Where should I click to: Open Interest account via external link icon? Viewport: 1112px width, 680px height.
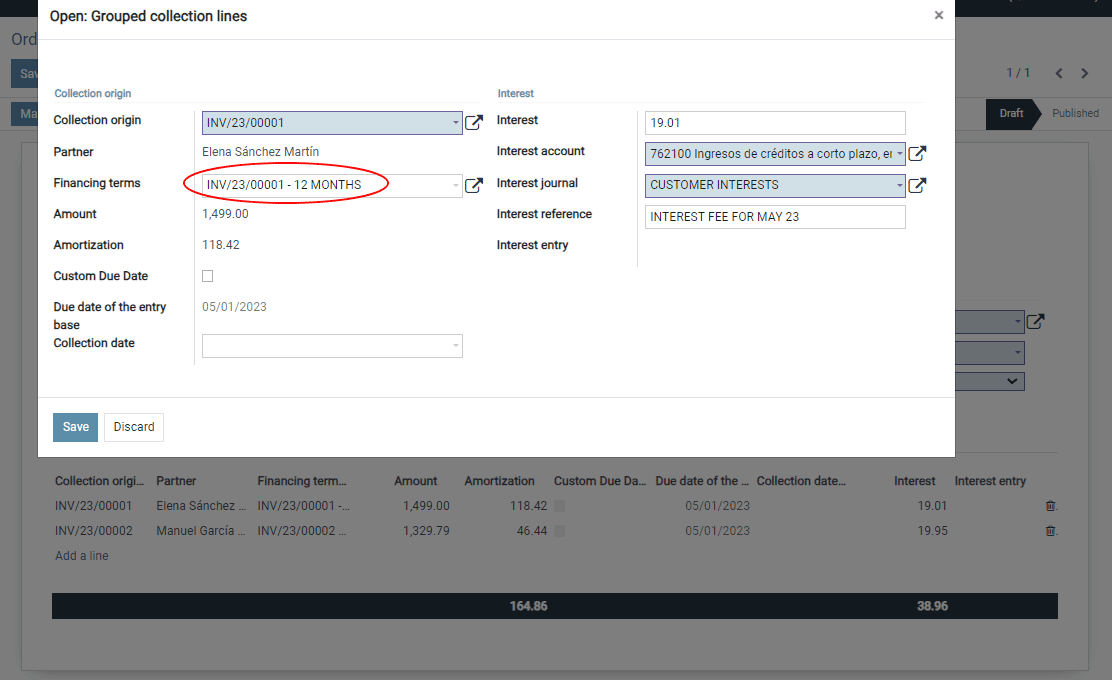tap(917, 154)
